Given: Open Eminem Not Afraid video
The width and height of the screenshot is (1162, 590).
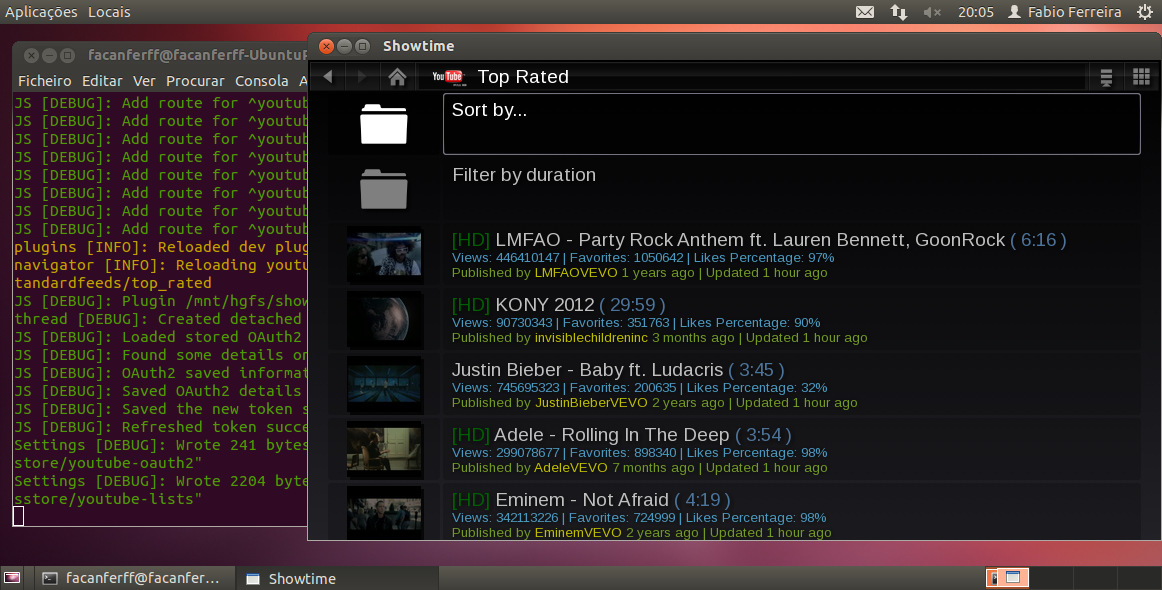Looking at the screenshot, I should [x=791, y=513].
